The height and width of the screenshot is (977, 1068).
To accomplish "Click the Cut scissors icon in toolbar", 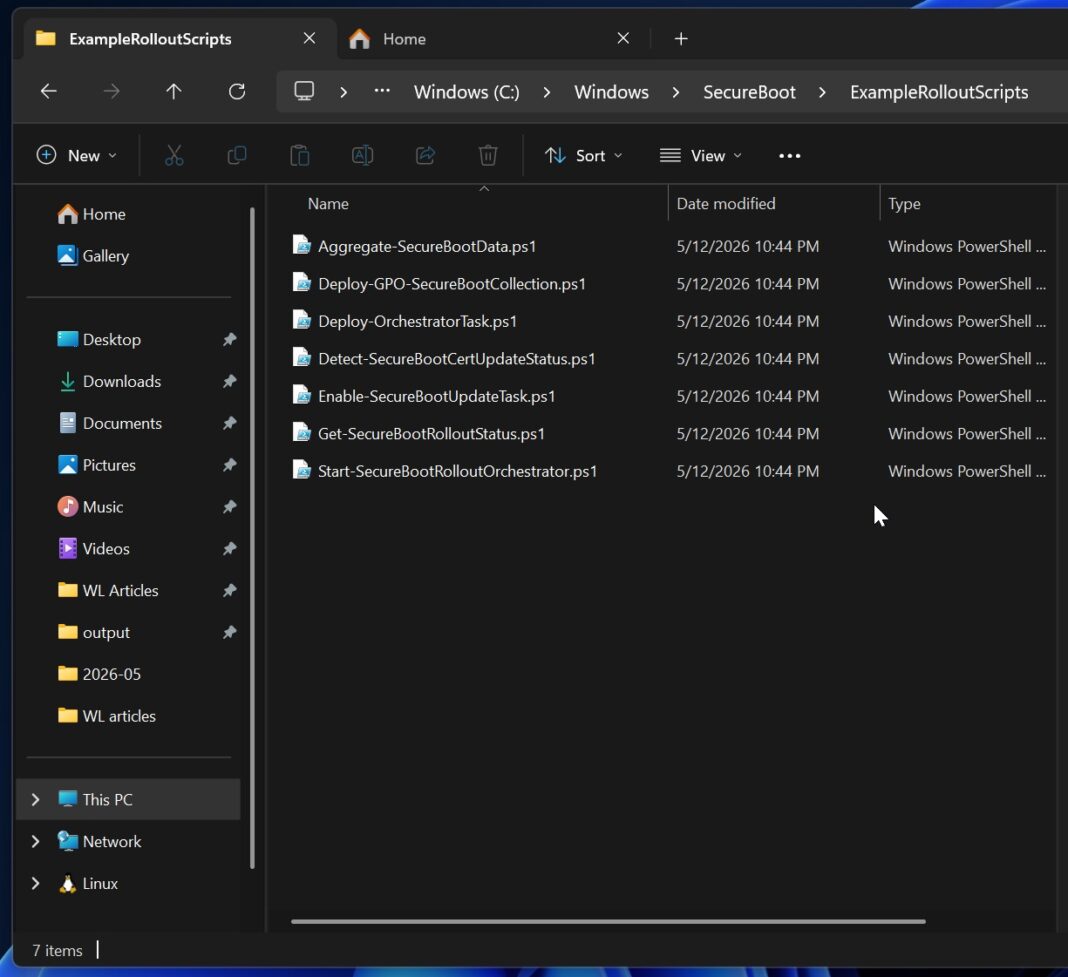I will [x=174, y=156].
